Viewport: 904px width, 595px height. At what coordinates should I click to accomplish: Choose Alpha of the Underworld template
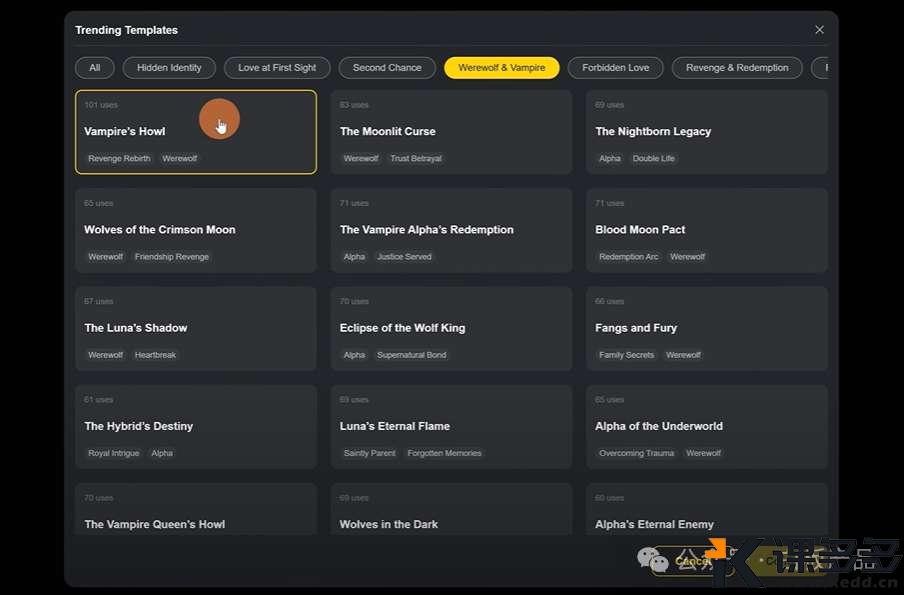[706, 426]
